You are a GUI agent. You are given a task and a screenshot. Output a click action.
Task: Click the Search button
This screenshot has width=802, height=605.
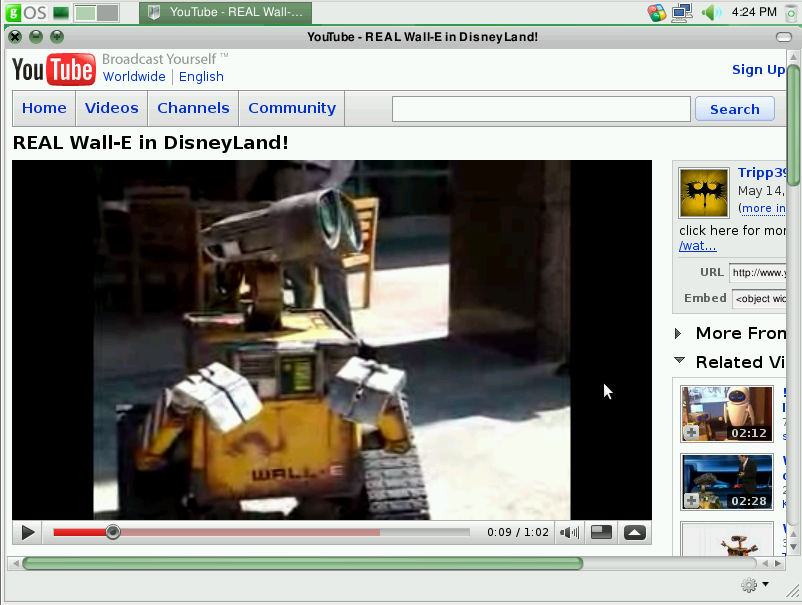pos(734,109)
